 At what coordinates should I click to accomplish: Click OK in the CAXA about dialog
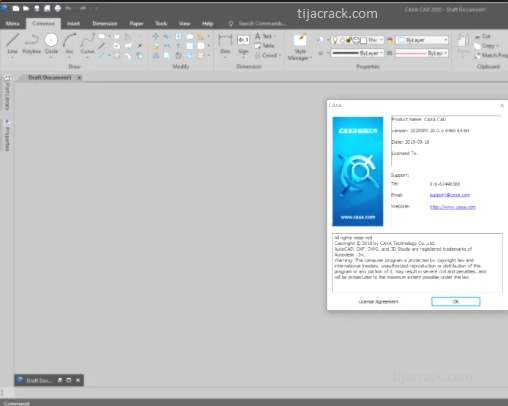point(456,301)
